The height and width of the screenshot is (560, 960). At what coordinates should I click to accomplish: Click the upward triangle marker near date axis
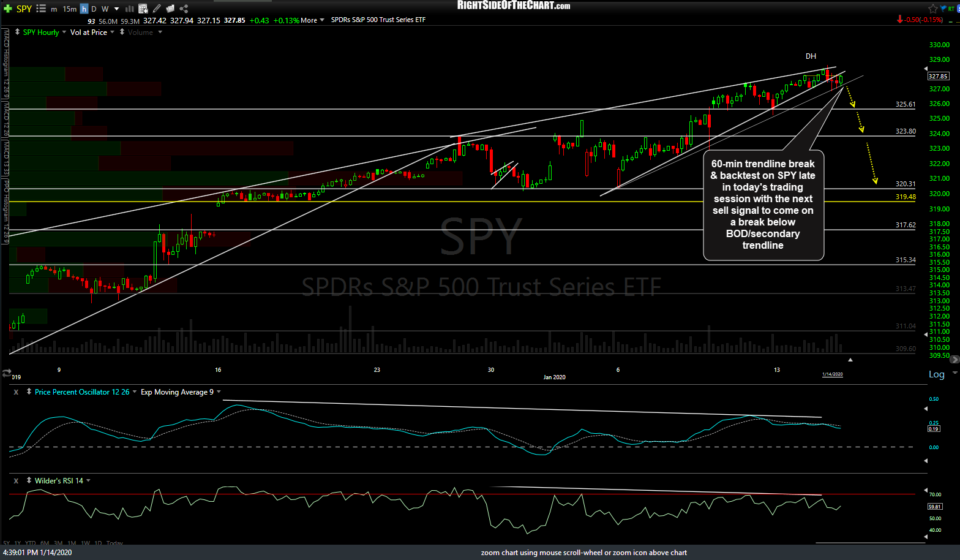tap(850, 360)
